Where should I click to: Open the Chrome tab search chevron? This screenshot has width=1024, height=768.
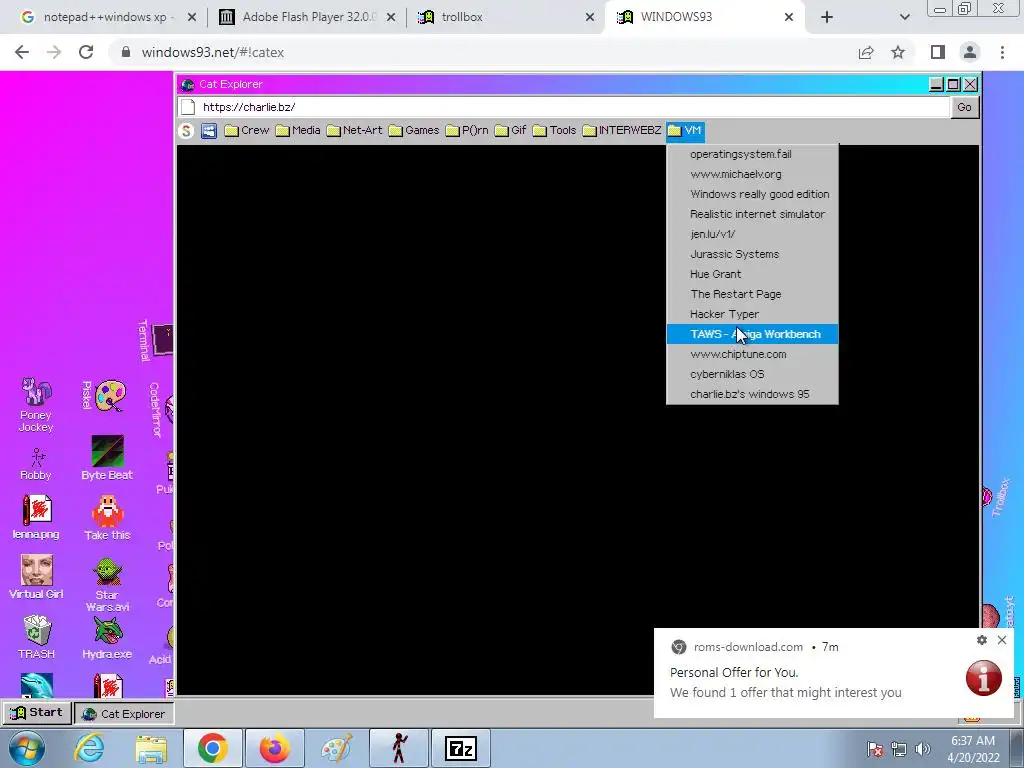point(904,18)
